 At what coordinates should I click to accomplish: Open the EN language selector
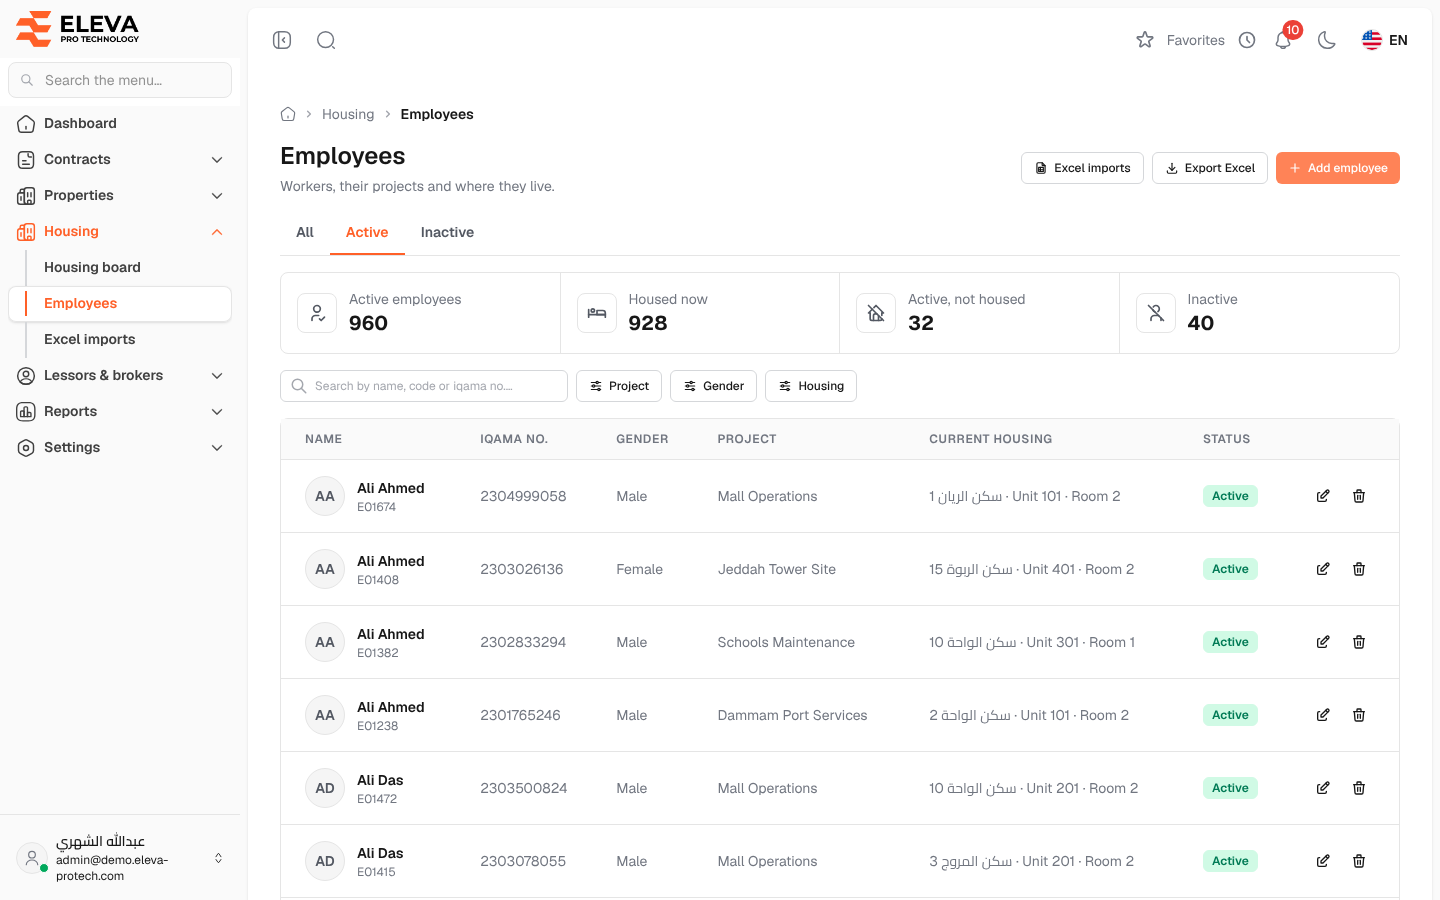tap(1385, 40)
